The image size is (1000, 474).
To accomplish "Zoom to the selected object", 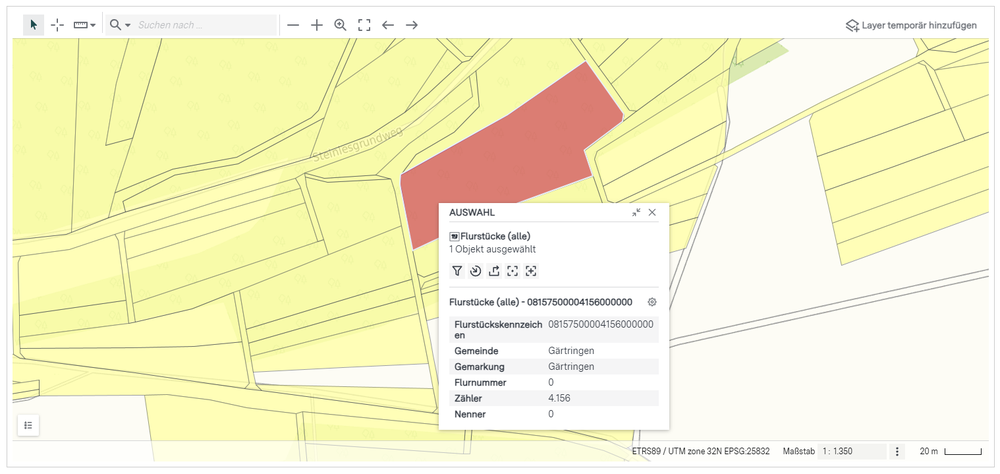I will 512,271.
